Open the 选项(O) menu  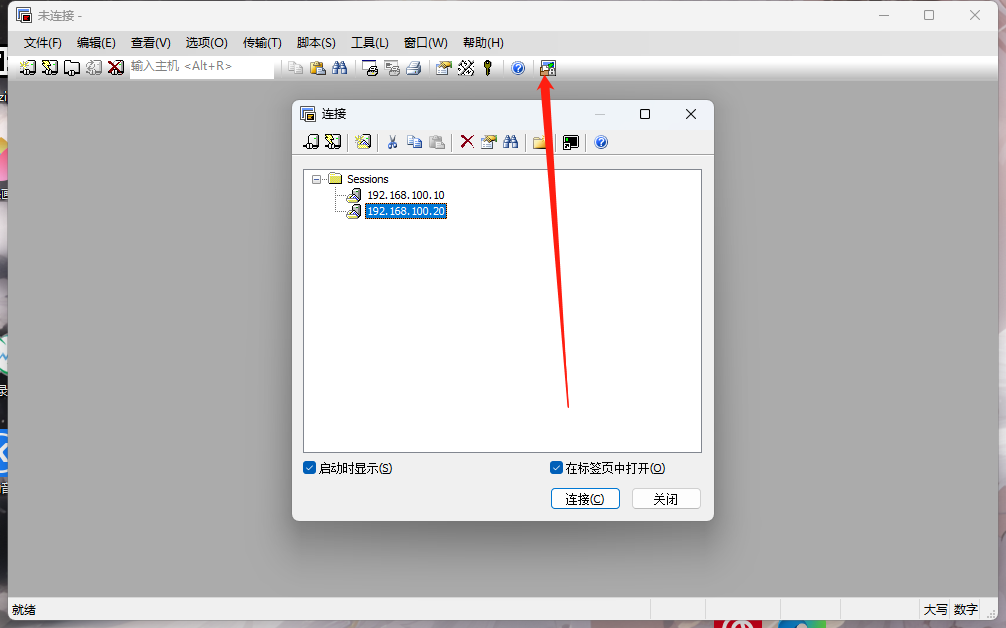click(x=207, y=43)
